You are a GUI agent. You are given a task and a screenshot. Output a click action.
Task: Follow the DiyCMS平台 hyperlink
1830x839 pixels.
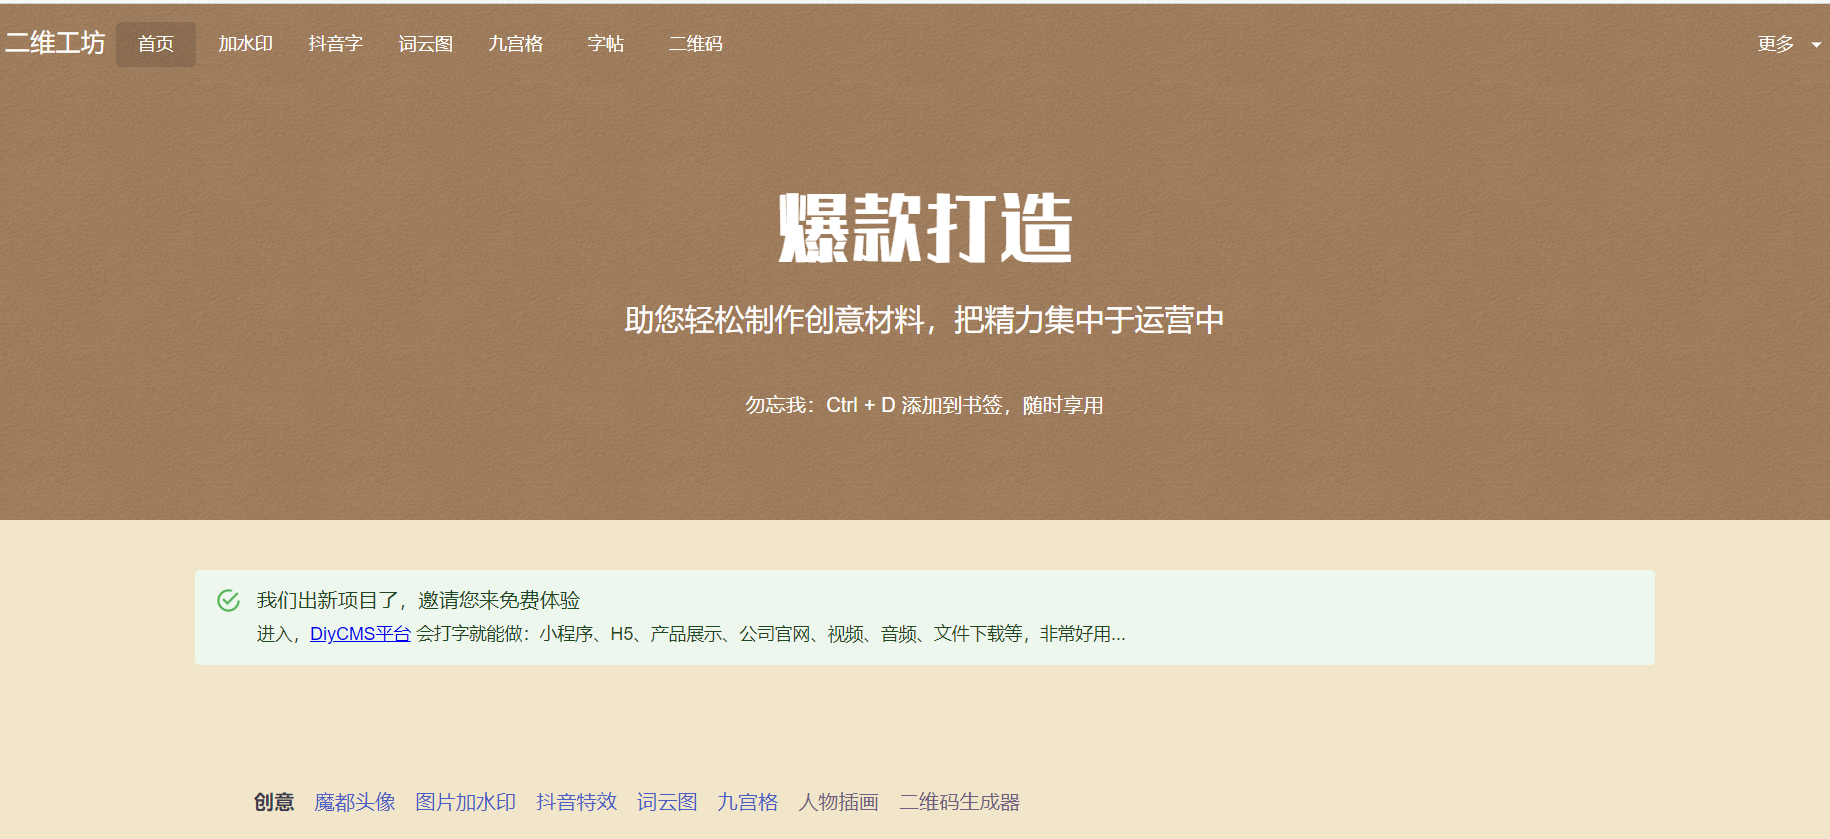coord(360,634)
